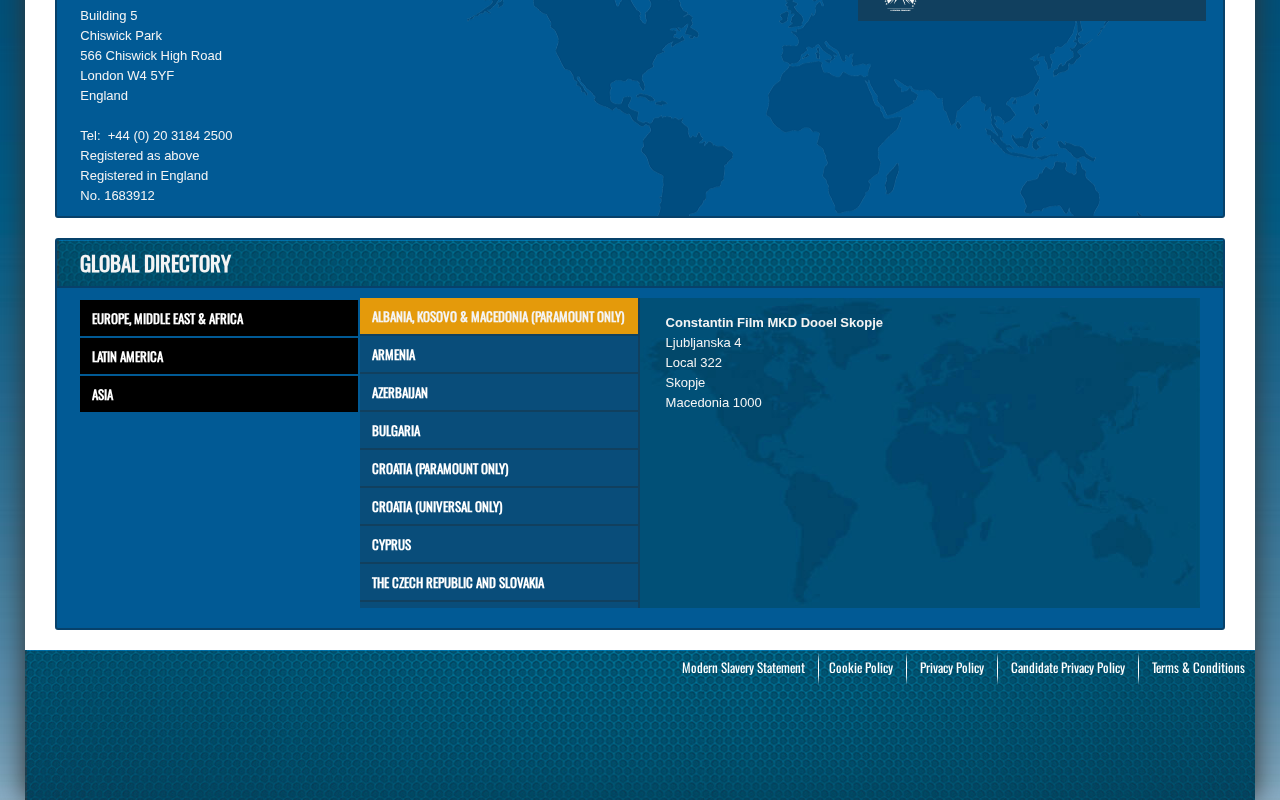Click the company registration No. 1683912
The width and height of the screenshot is (1280, 800).
pyautogui.click(x=118, y=195)
